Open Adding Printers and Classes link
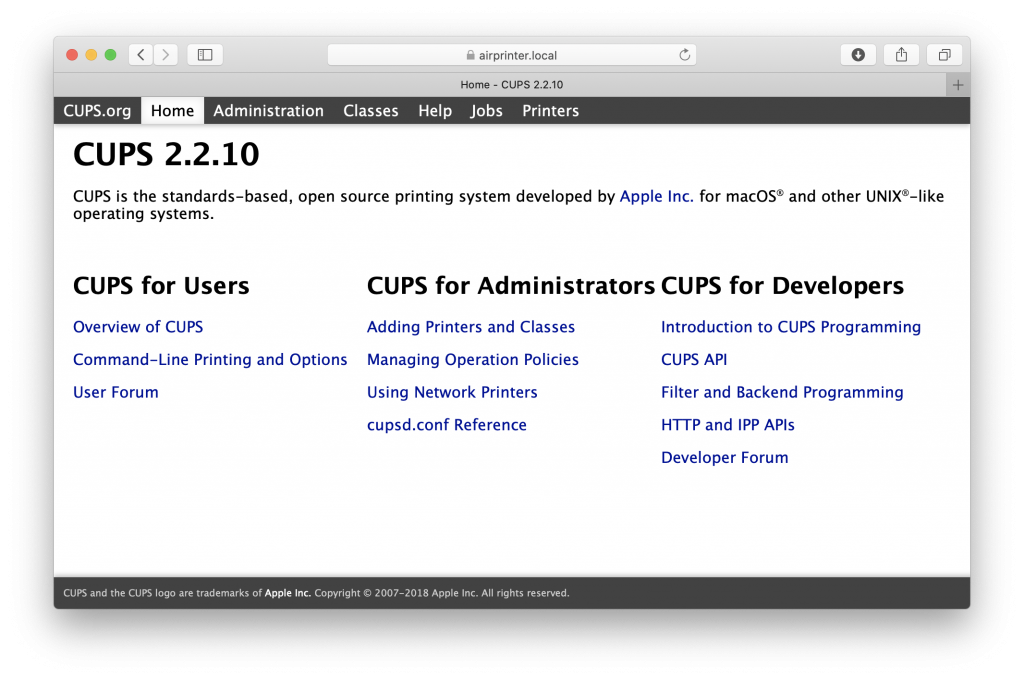This screenshot has width=1024, height=680. (471, 327)
